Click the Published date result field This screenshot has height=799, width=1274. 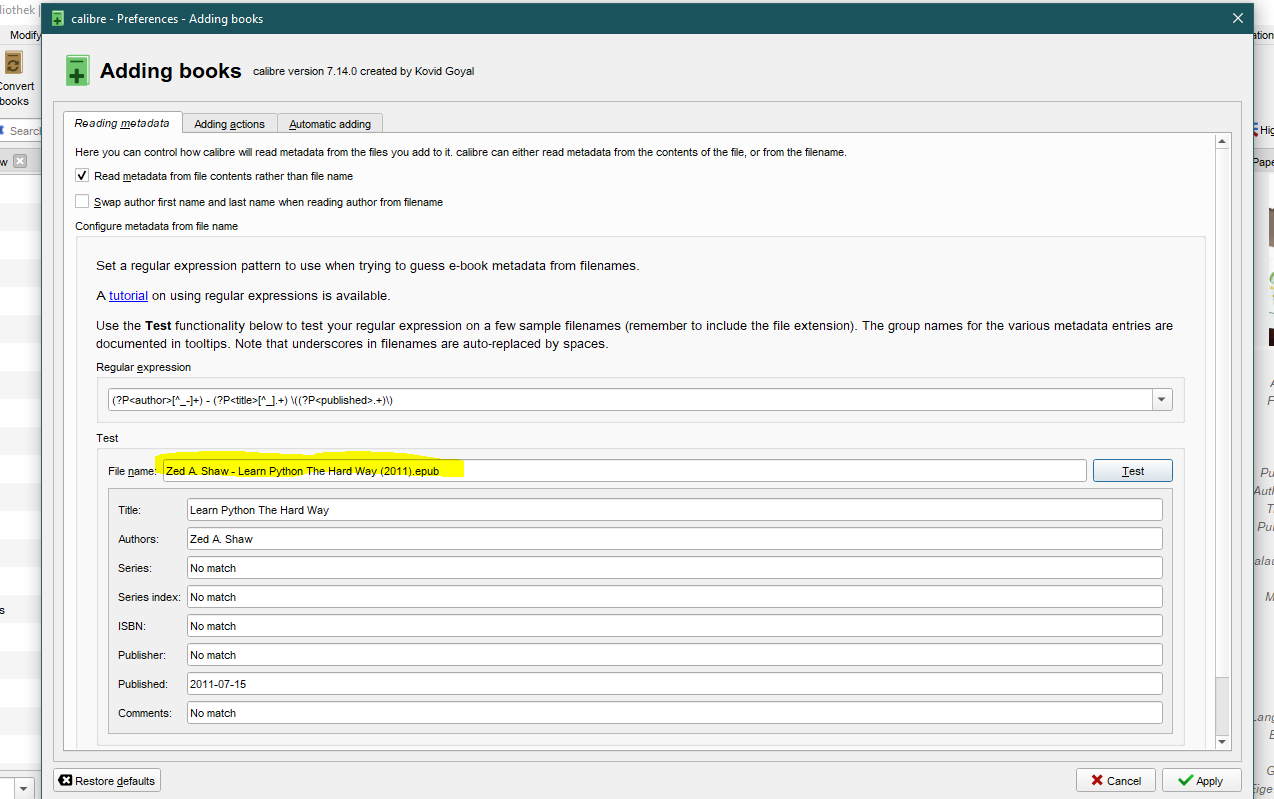point(674,684)
